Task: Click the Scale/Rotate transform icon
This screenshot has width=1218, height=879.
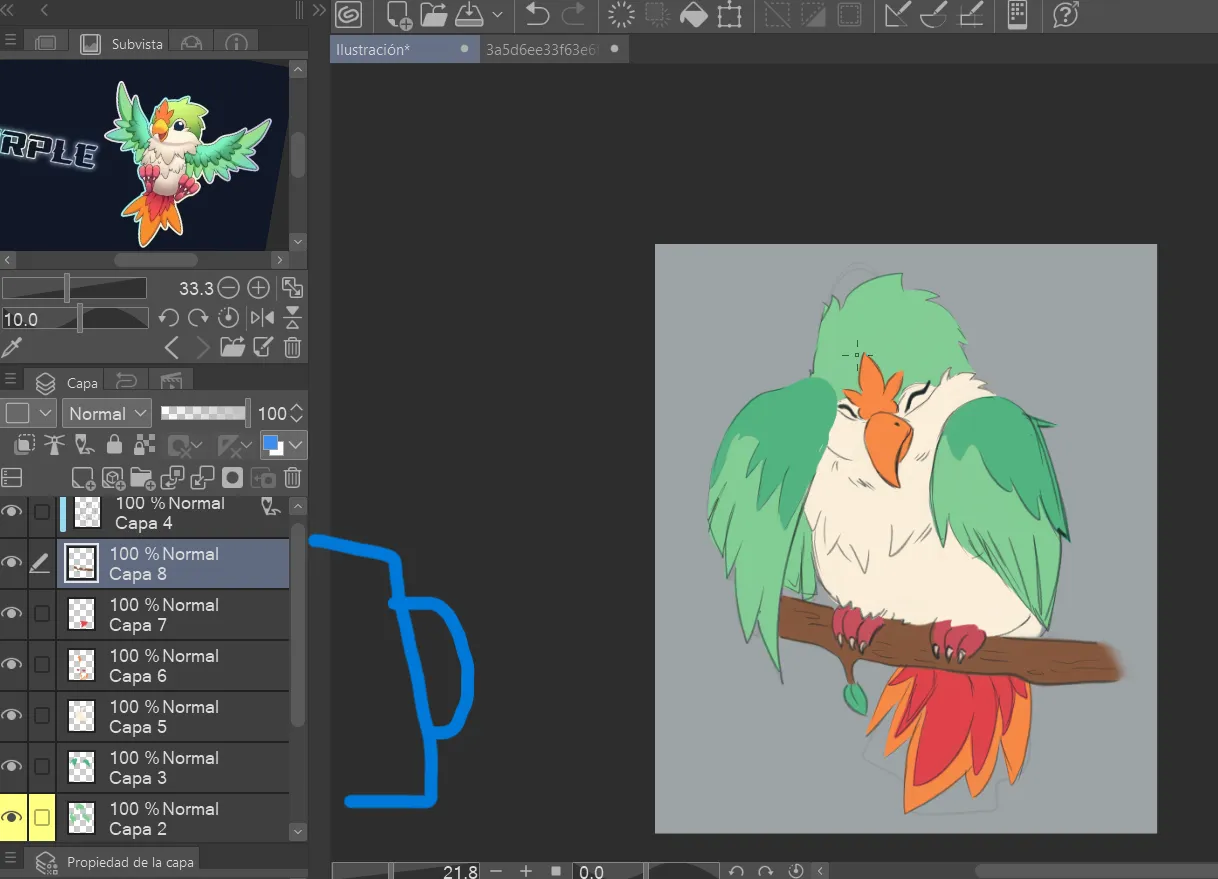Action: pyautogui.click(x=729, y=15)
